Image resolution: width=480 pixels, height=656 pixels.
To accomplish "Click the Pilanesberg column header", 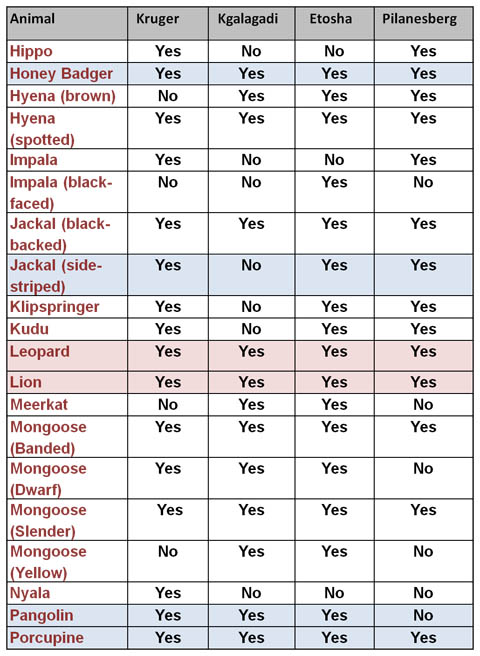I will (419, 19).
